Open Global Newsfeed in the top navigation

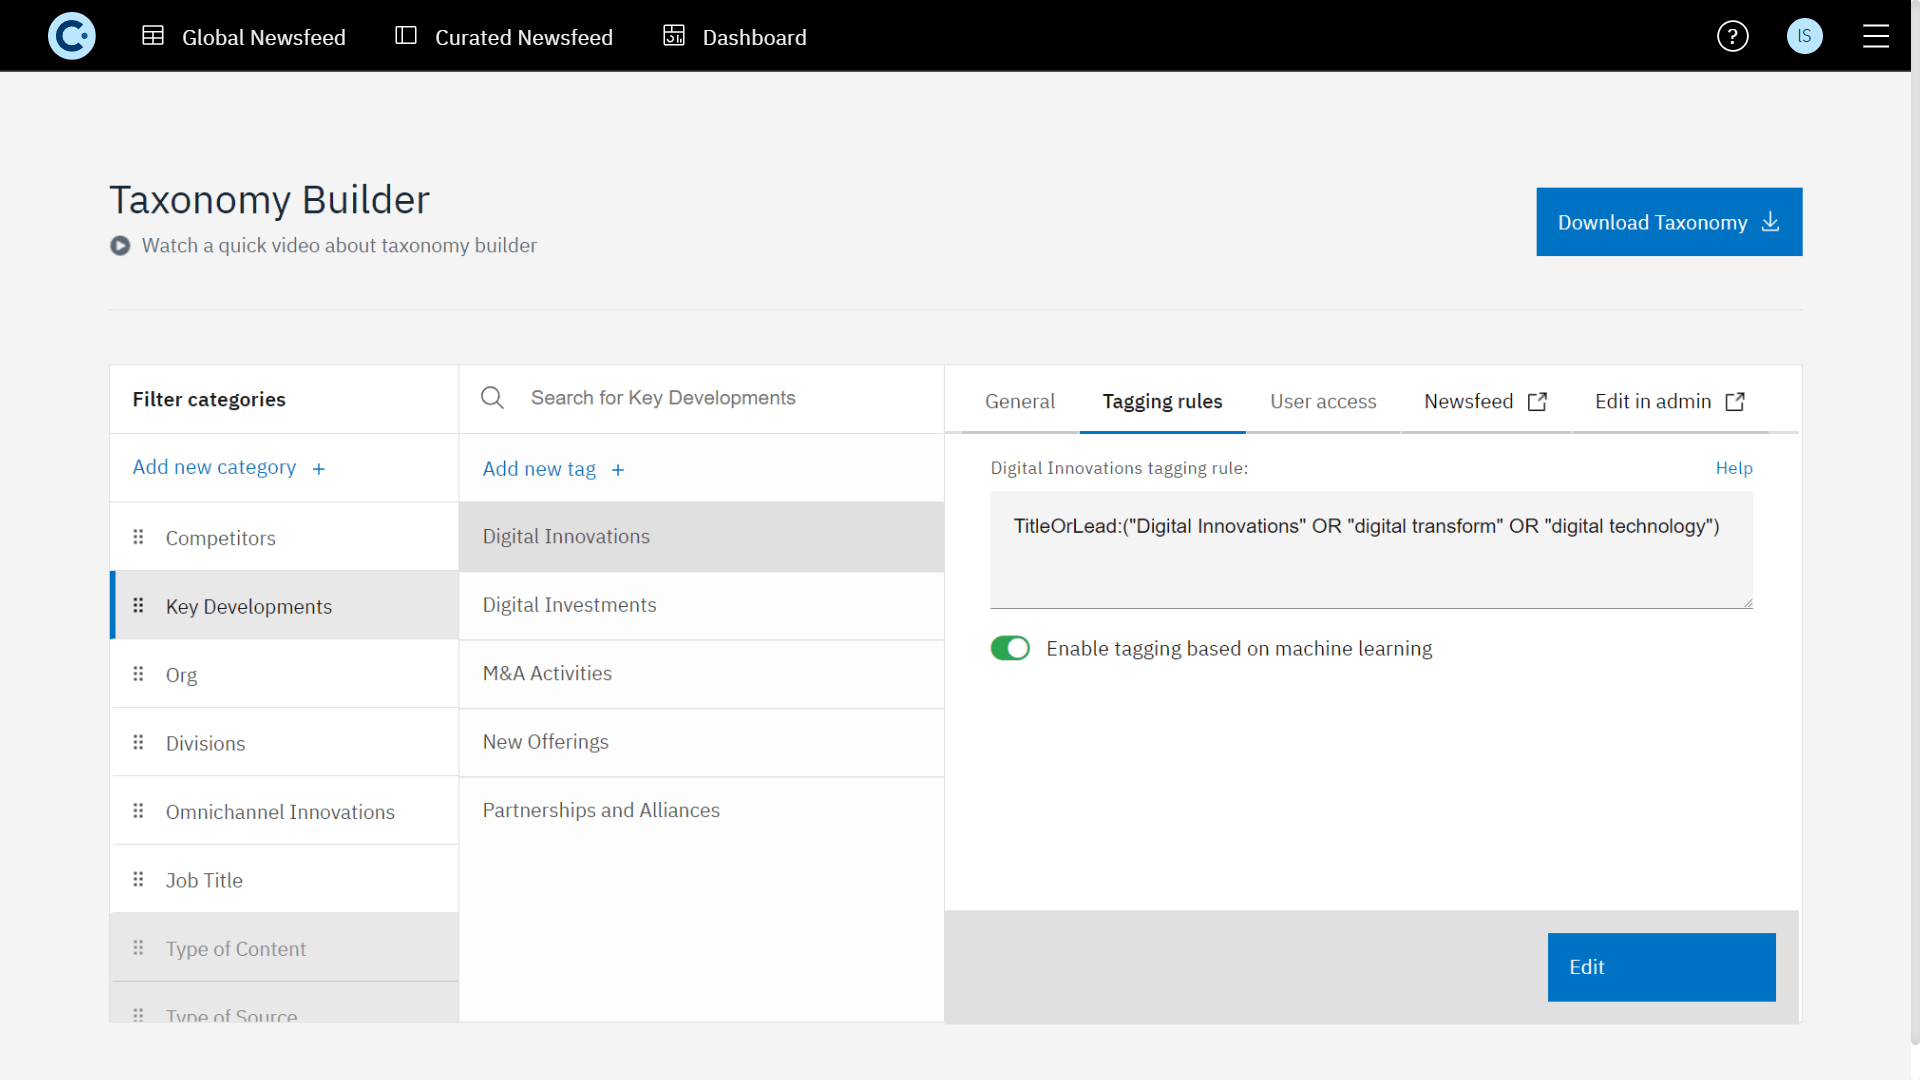coord(244,37)
